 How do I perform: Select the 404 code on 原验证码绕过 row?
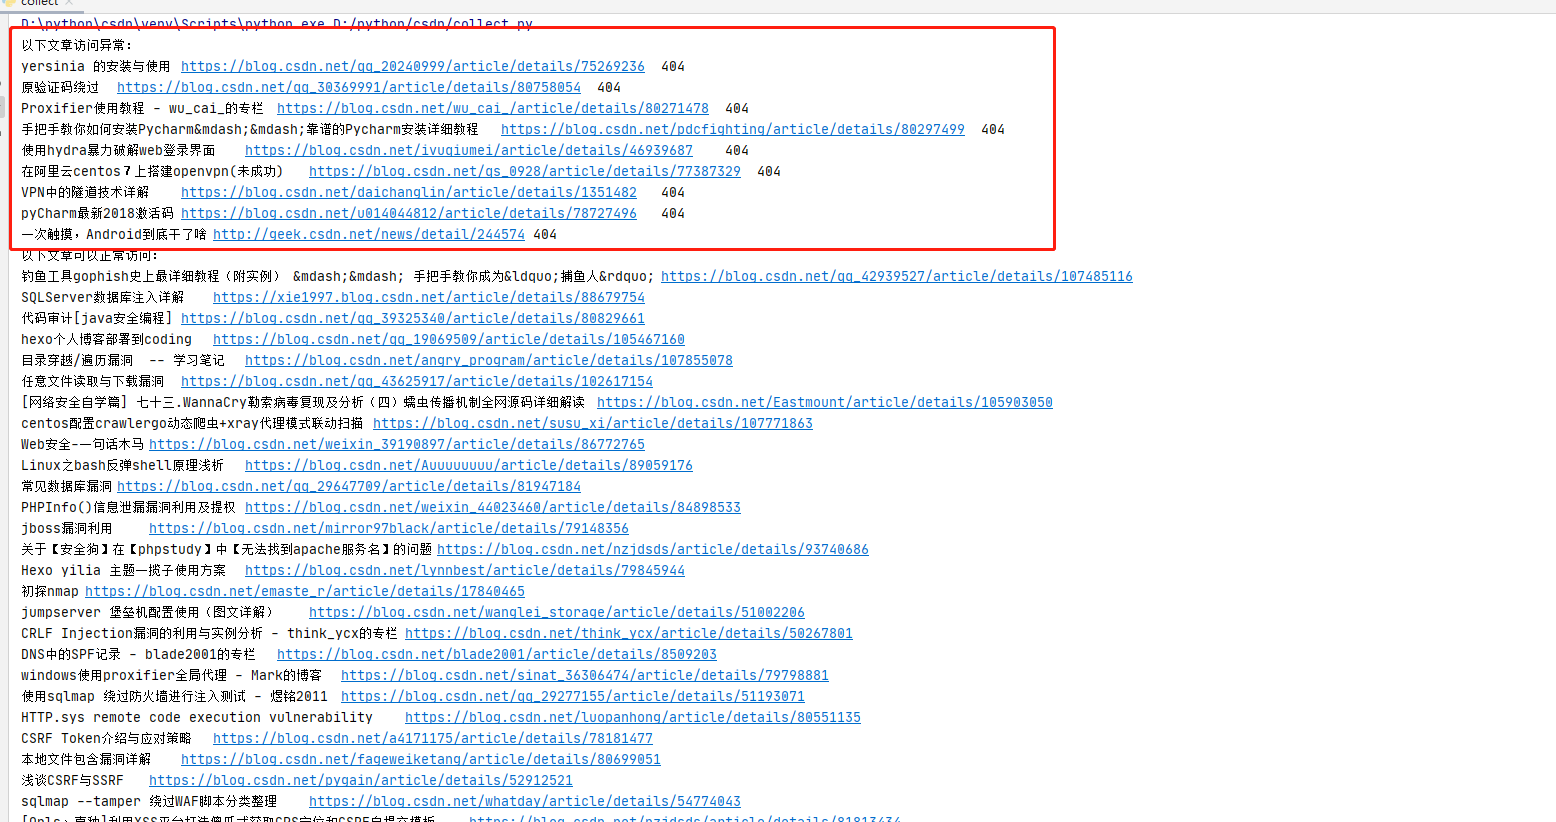point(609,87)
